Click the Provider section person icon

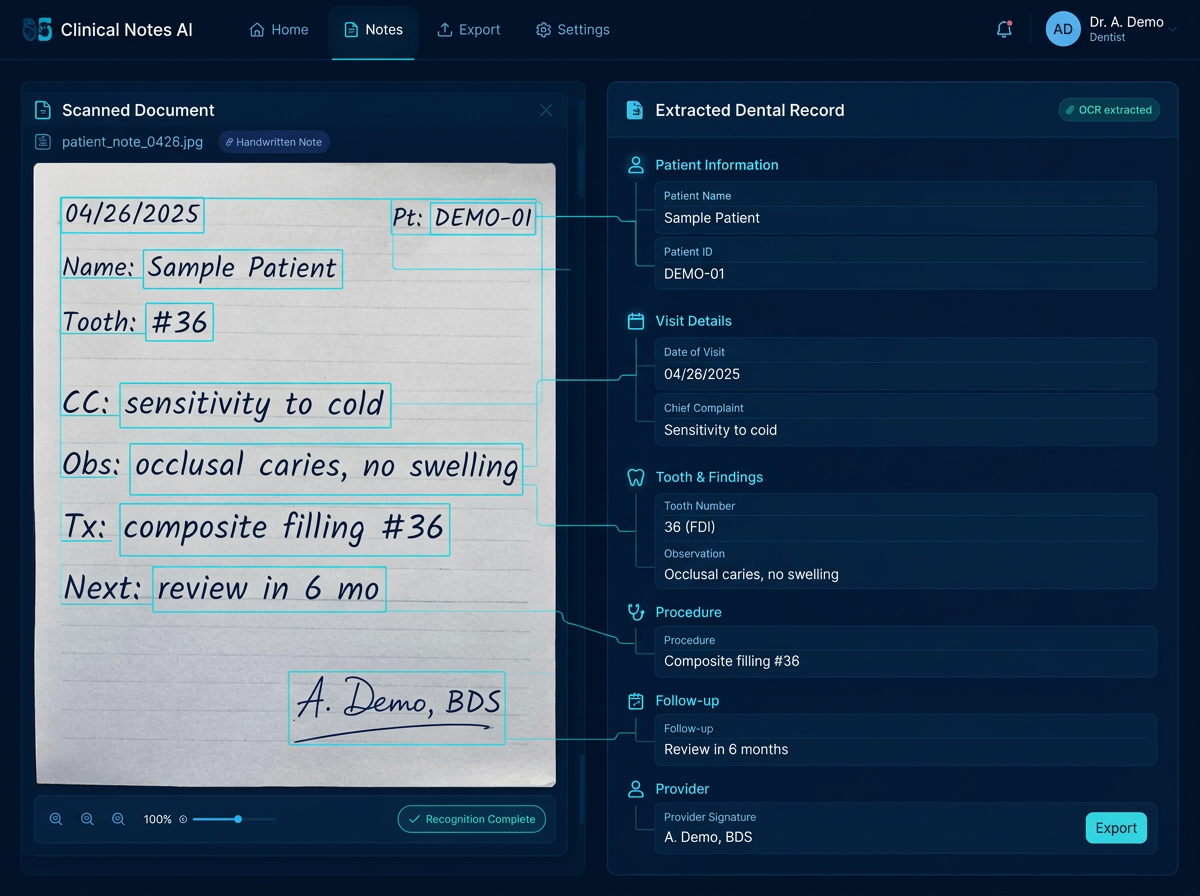tap(635, 789)
